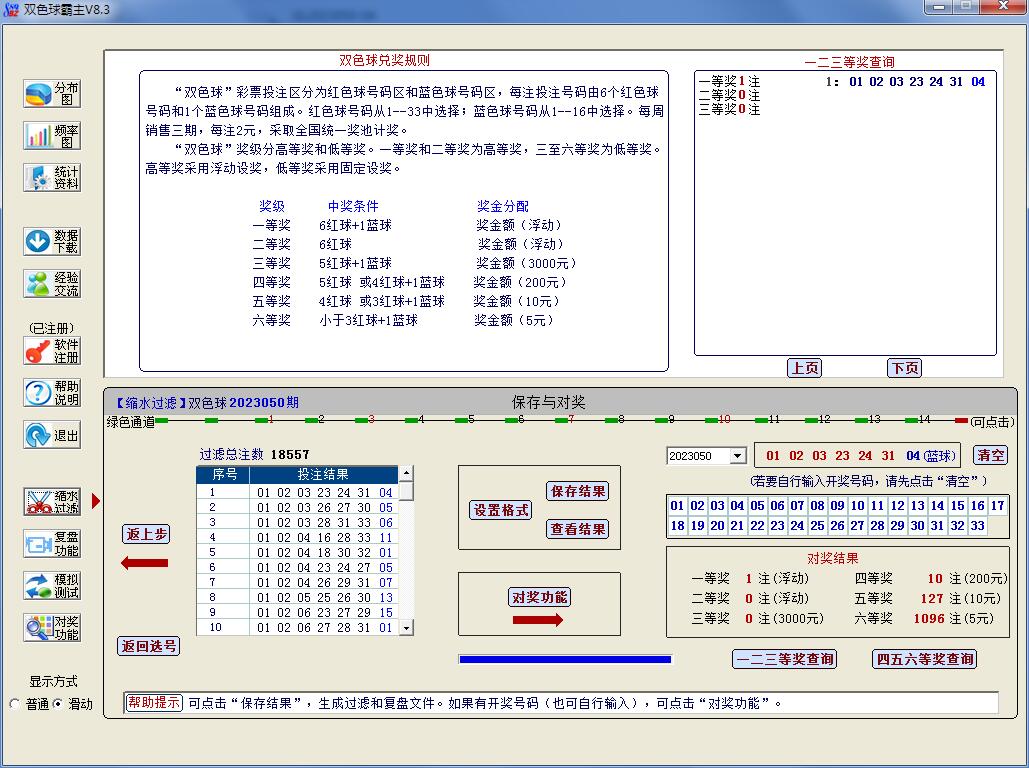Open 一二三等奖查询 query
The height and width of the screenshot is (768, 1029).
tap(784, 659)
